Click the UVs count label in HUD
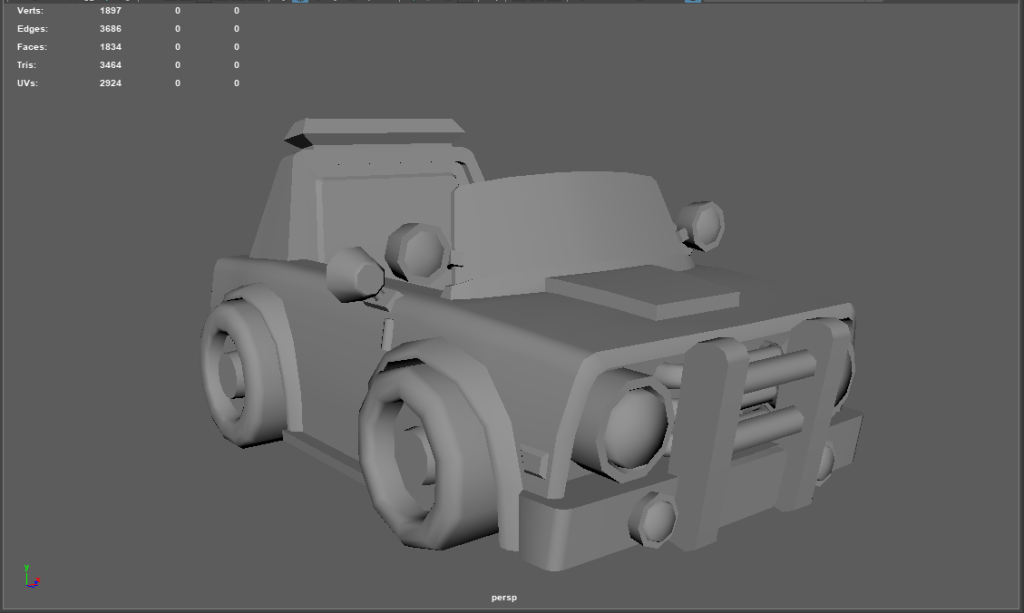This screenshot has height=613, width=1024. pyautogui.click(x=28, y=83)
